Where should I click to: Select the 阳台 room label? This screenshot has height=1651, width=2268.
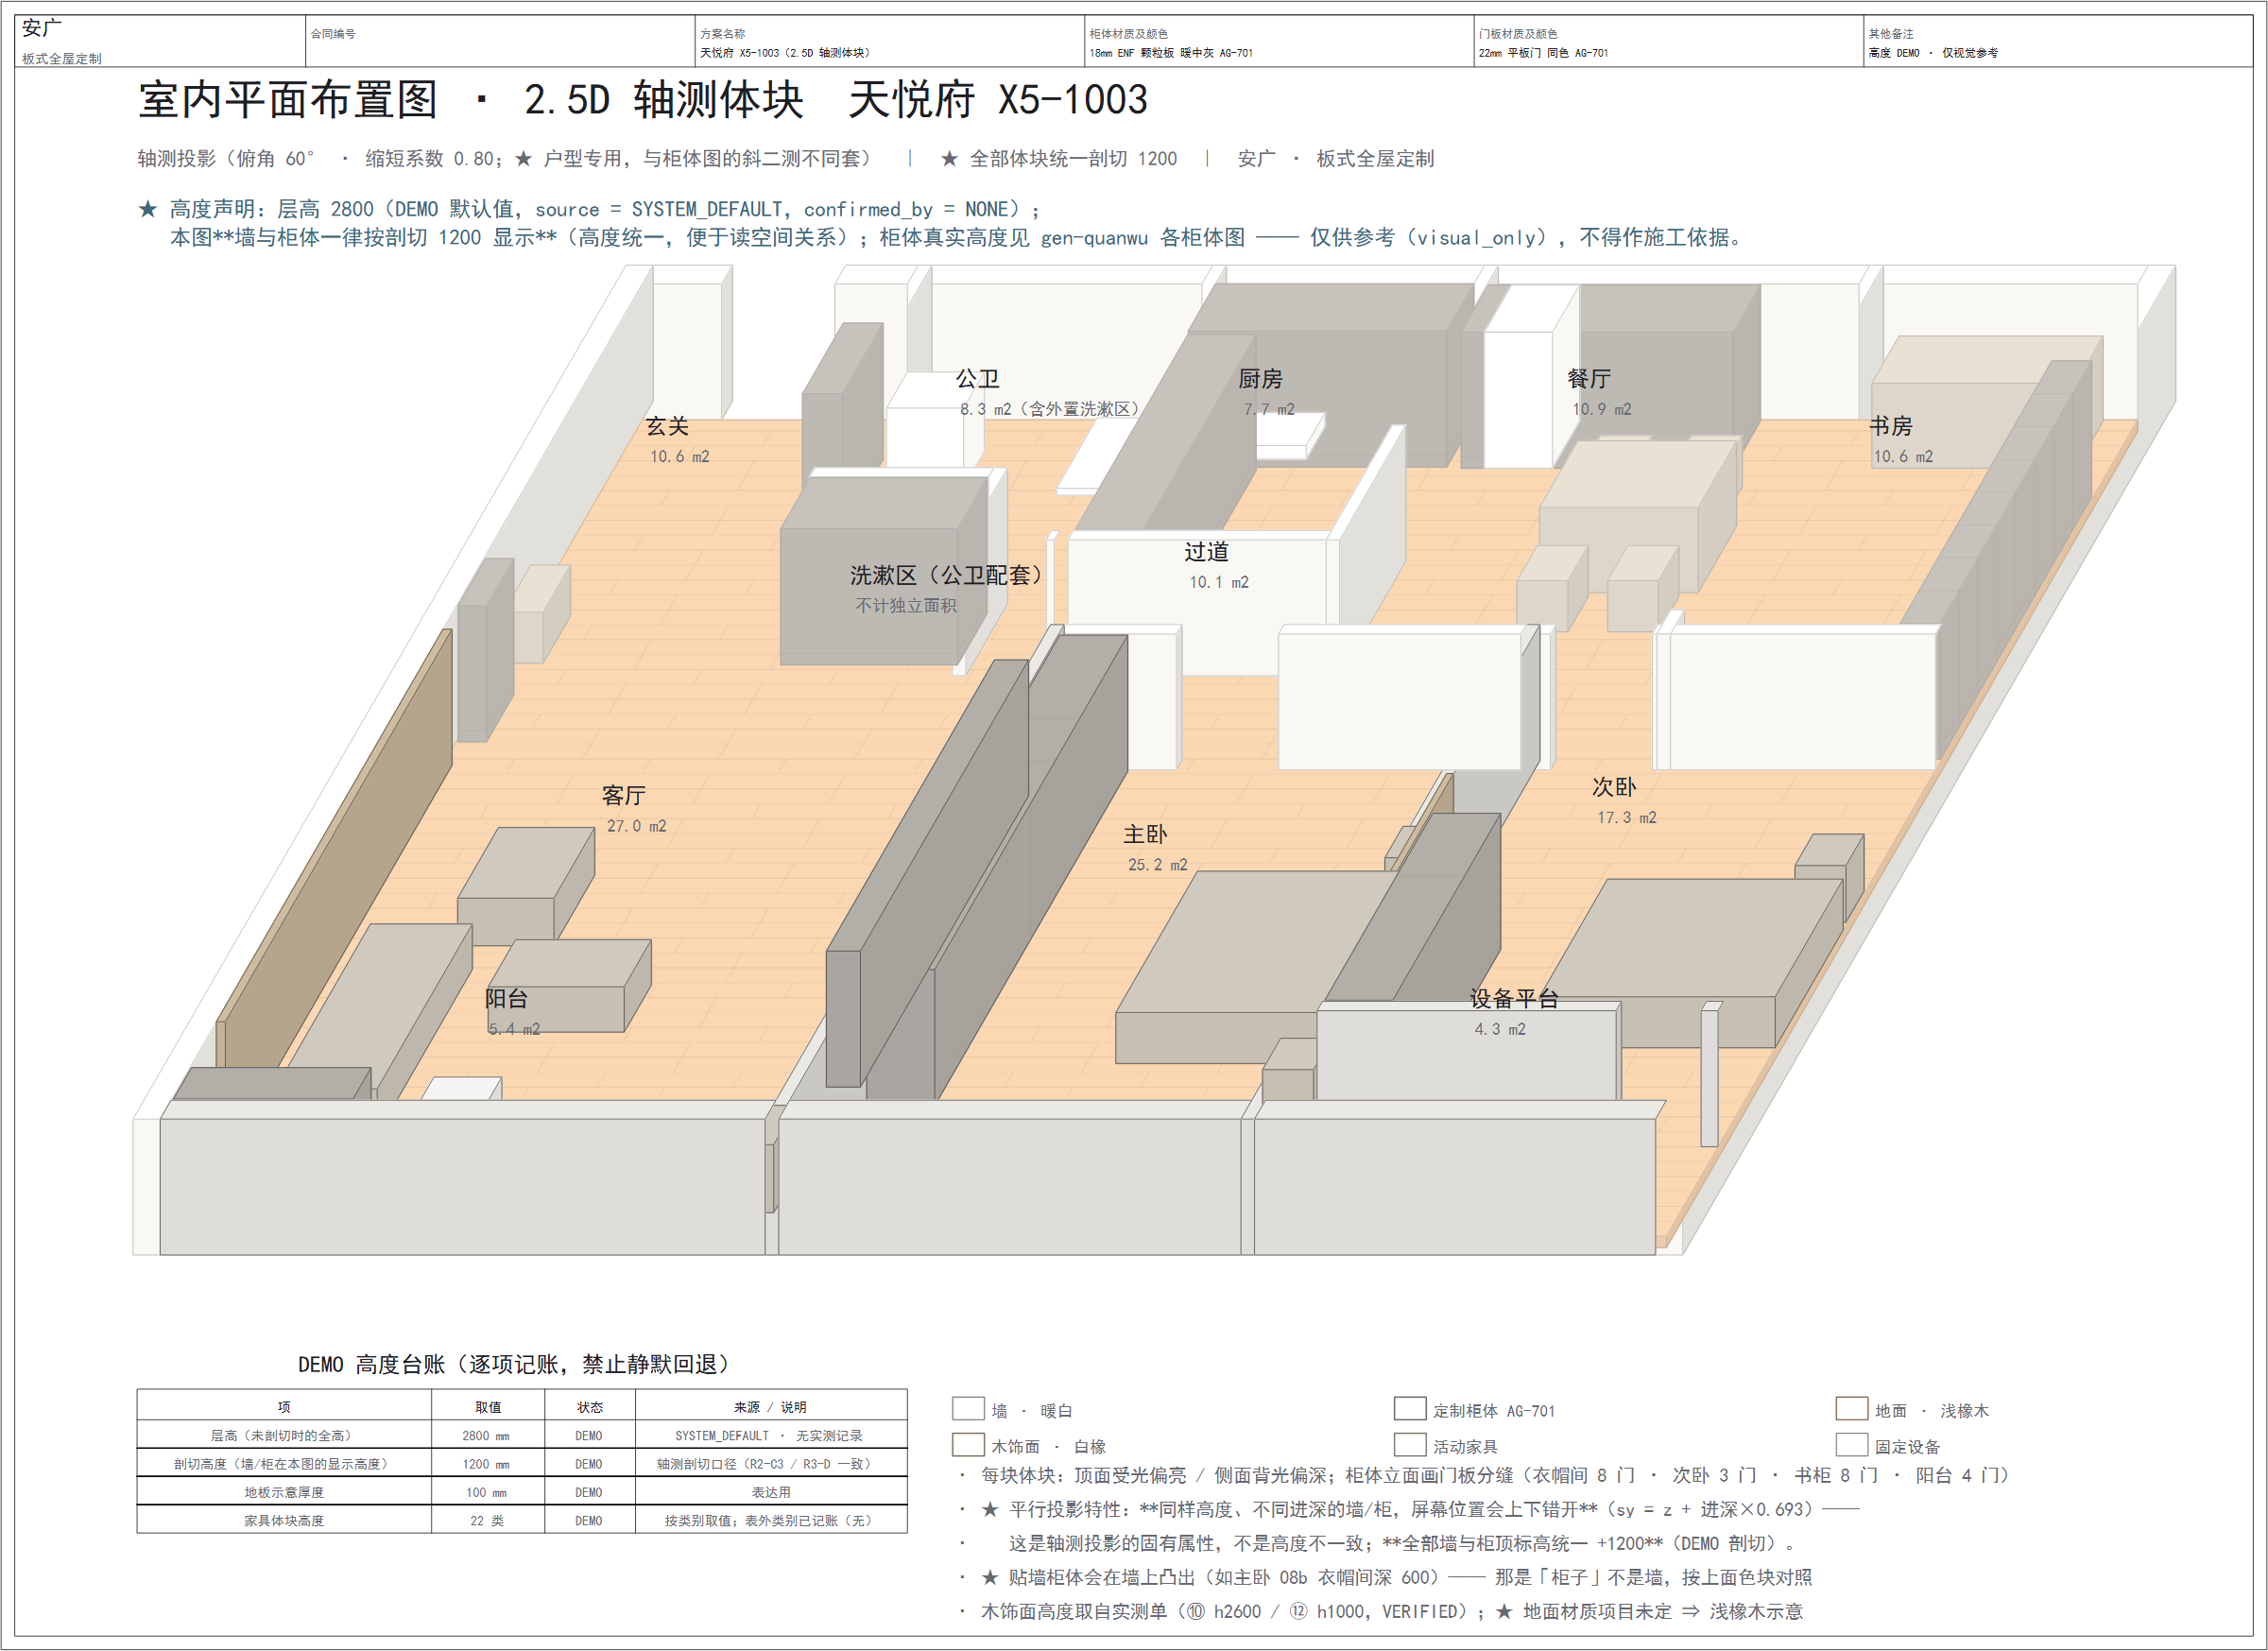tap(506, 999)
